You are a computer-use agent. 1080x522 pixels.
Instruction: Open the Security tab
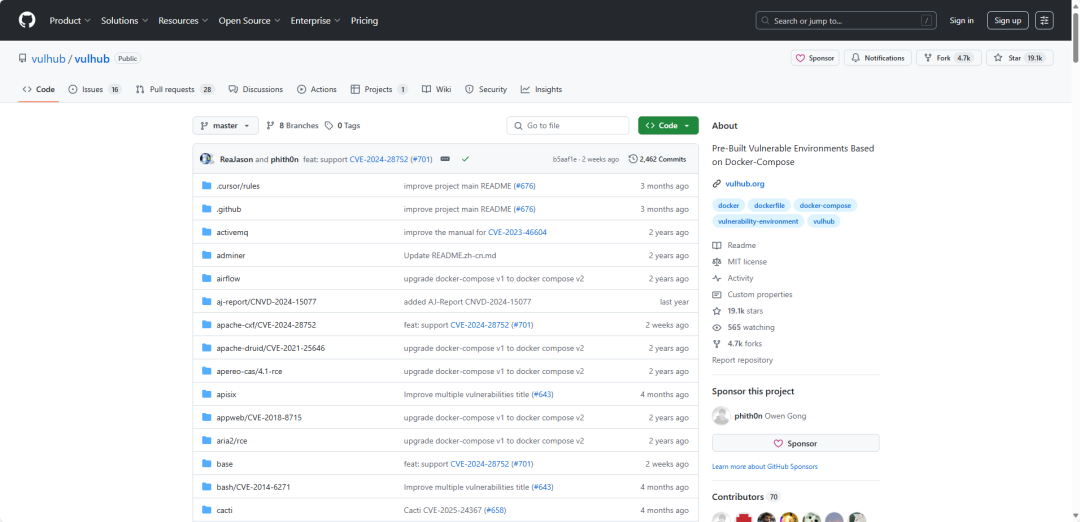point(486,90)
